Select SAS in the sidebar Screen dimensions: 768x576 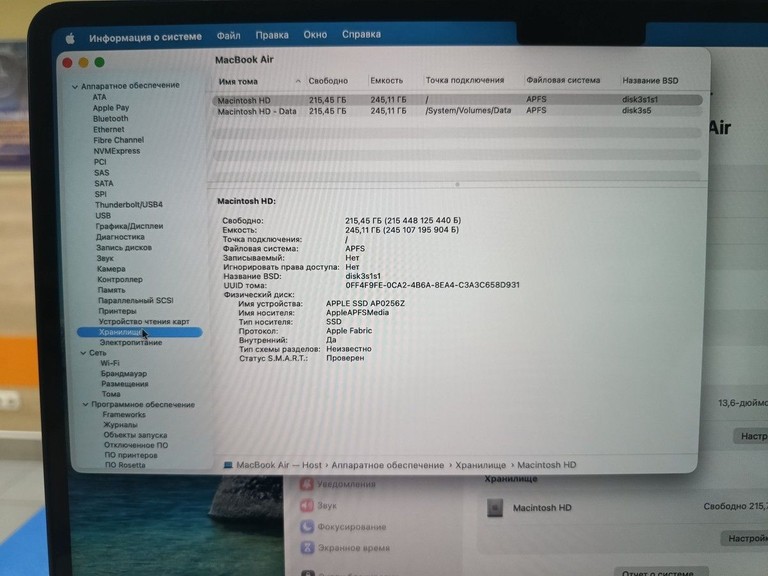point(102,172)
